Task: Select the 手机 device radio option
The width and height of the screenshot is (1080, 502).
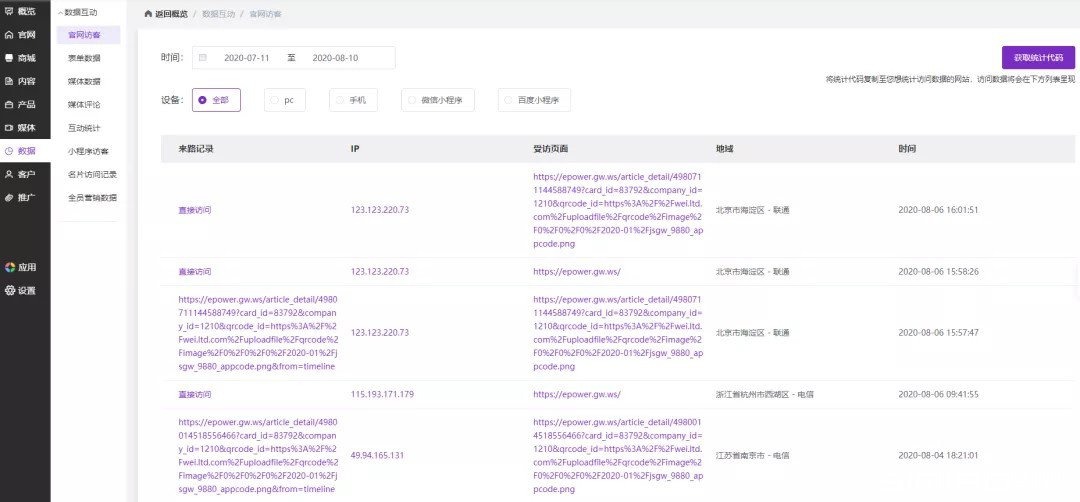Action: click(x=353, y=100)
